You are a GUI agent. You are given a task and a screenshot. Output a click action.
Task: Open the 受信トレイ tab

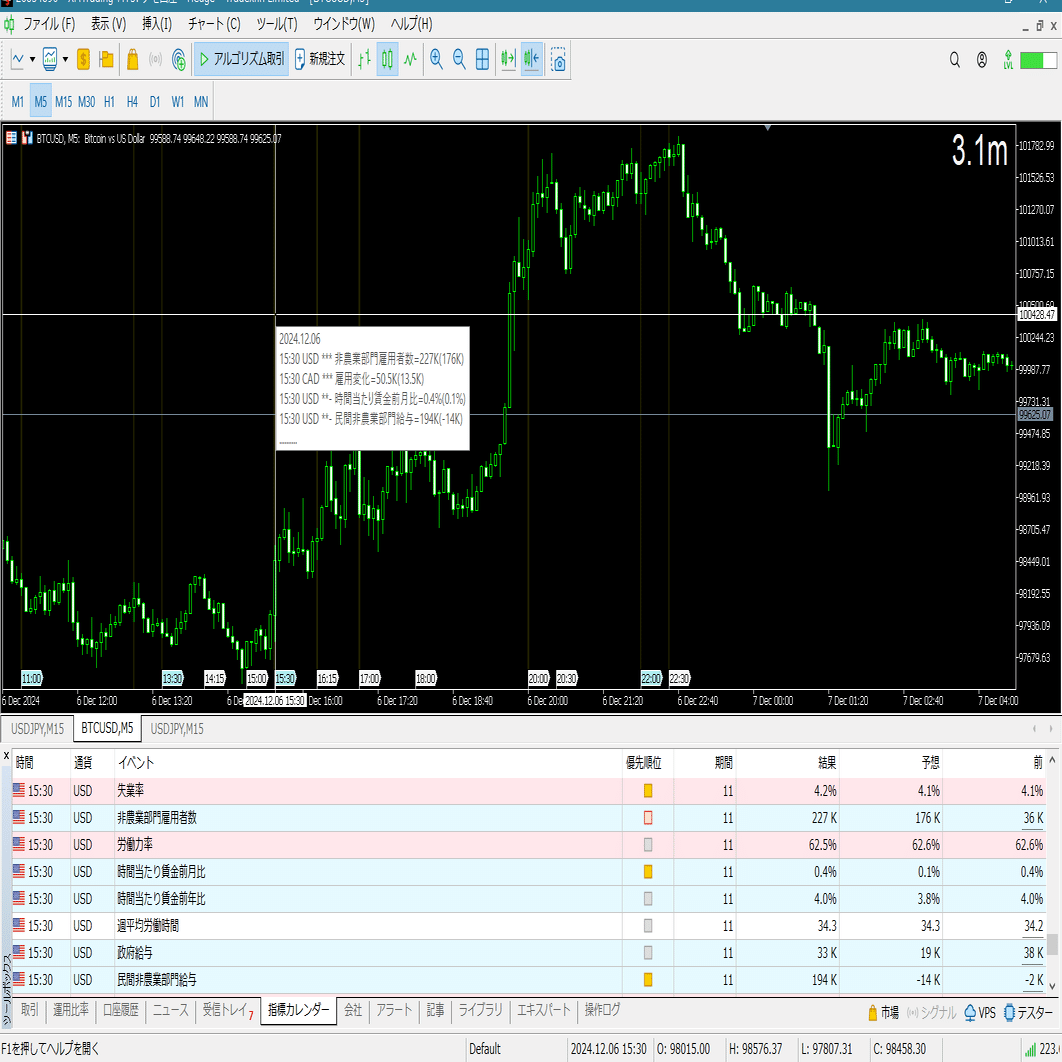[228, 1011]
